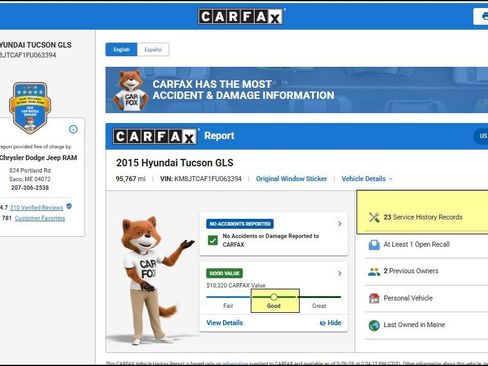The height and width of the screenshot is (366, 488).
Task: Click the green no-accident checkmark box
Action: tap(213, 240)
